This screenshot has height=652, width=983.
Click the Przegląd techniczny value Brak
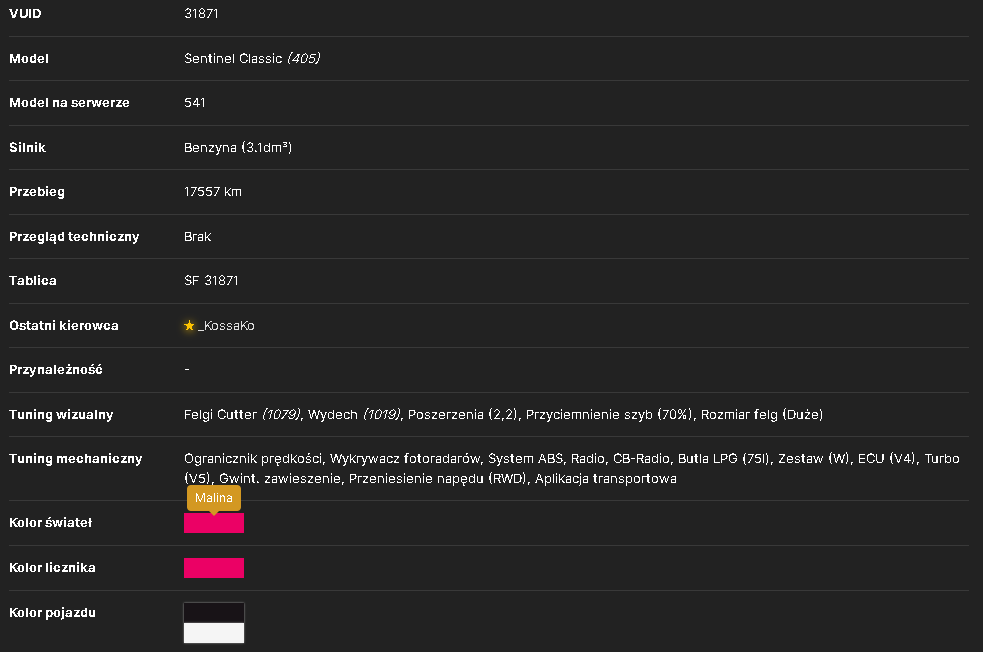(197, 237)
